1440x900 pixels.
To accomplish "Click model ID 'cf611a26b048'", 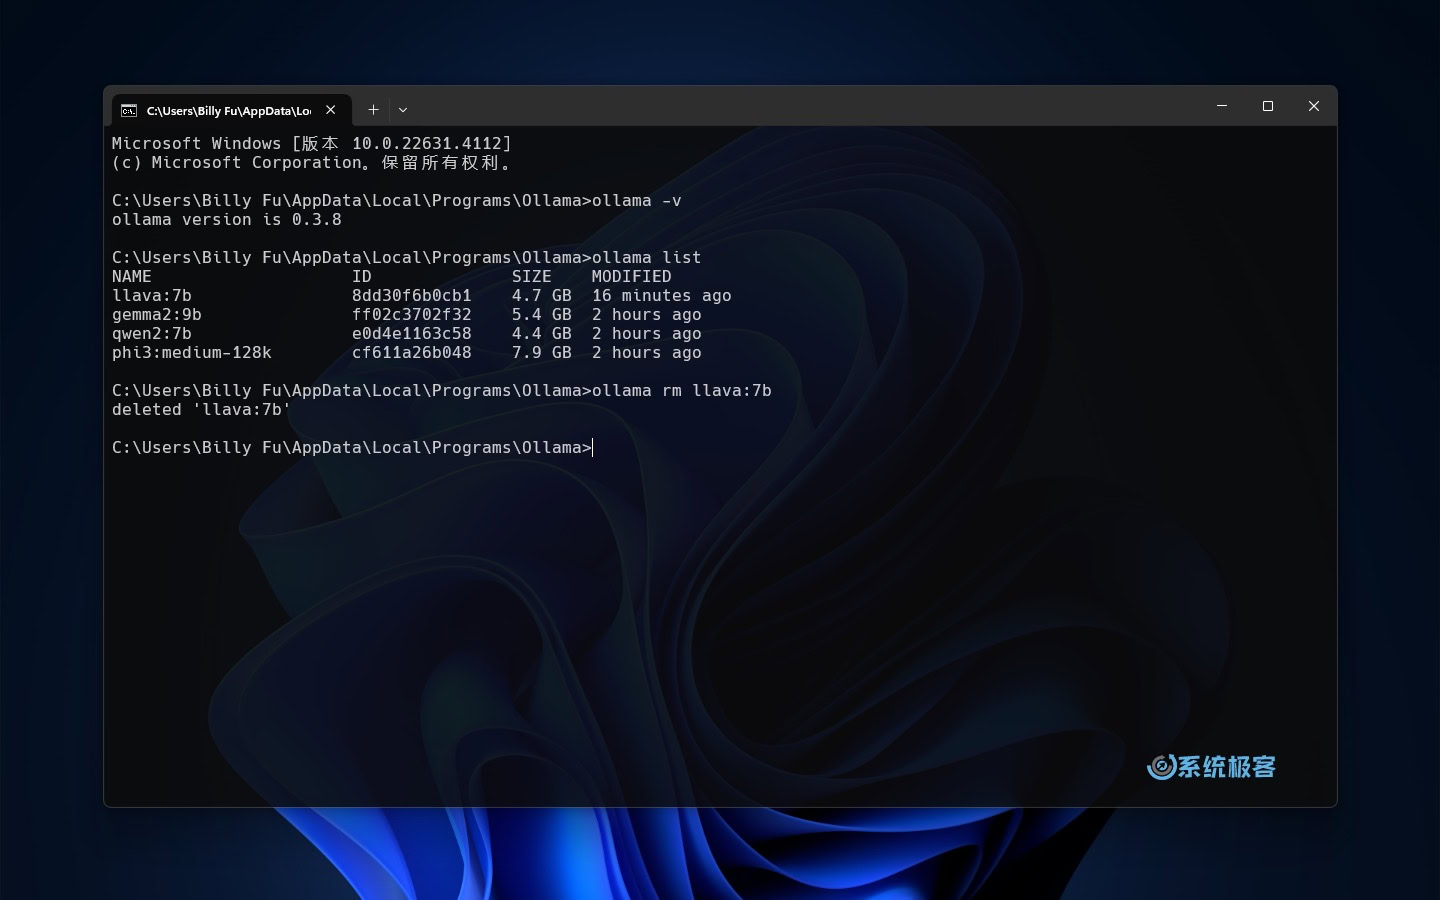I will [412, 352].
